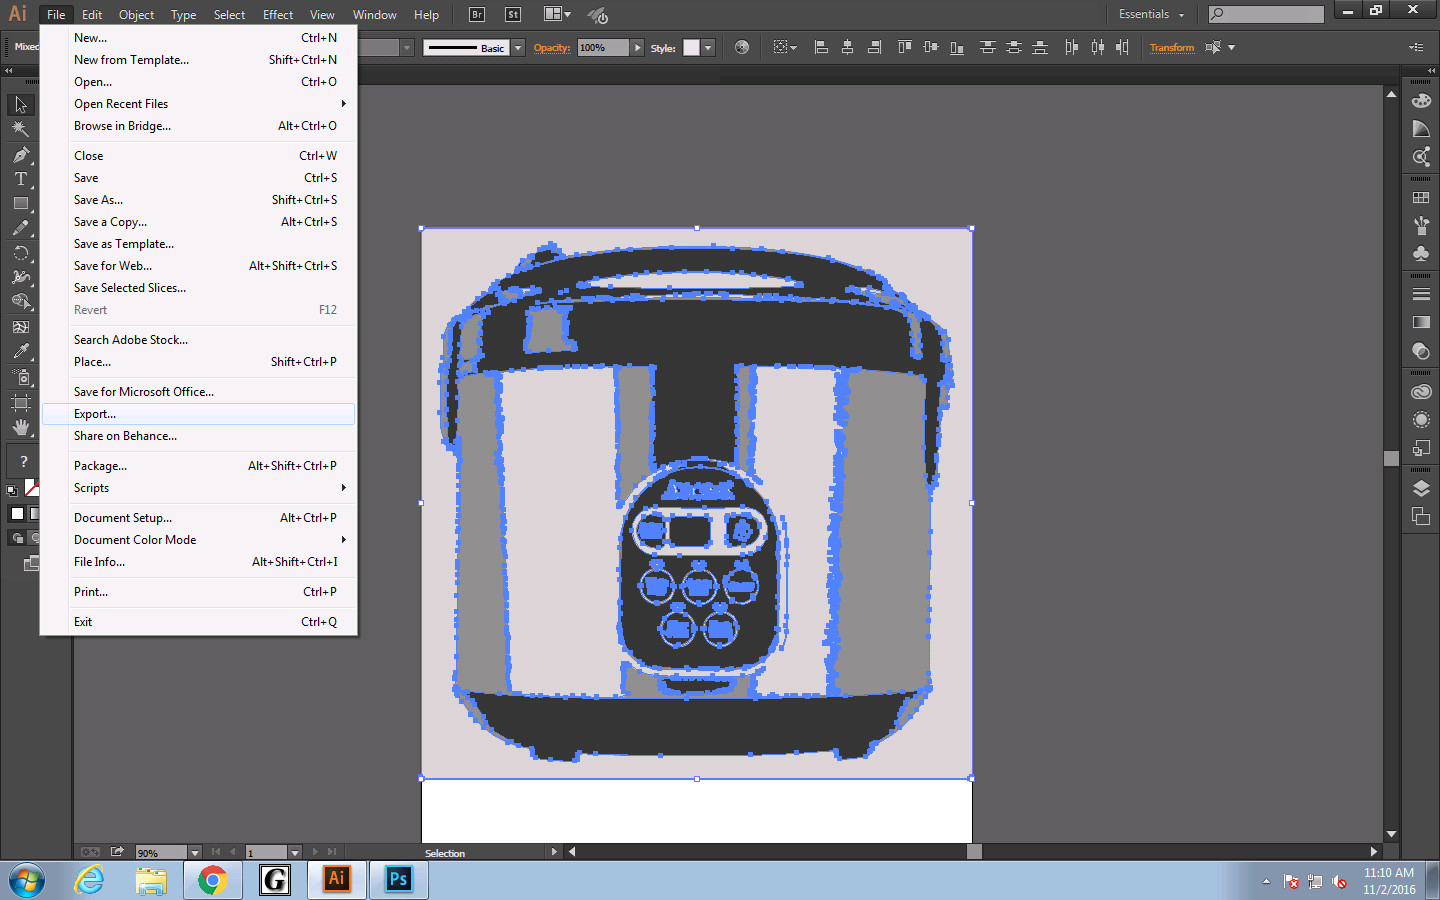
Task: Open the Color panel palette icon
Action: (1421, 100)
